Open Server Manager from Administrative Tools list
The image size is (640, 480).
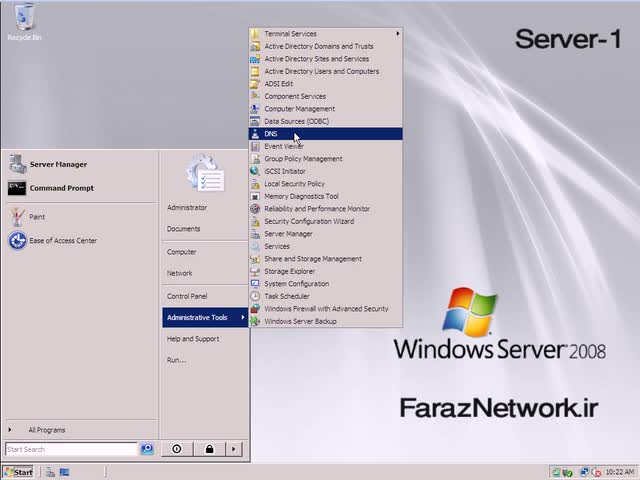(x=325, y=234)
